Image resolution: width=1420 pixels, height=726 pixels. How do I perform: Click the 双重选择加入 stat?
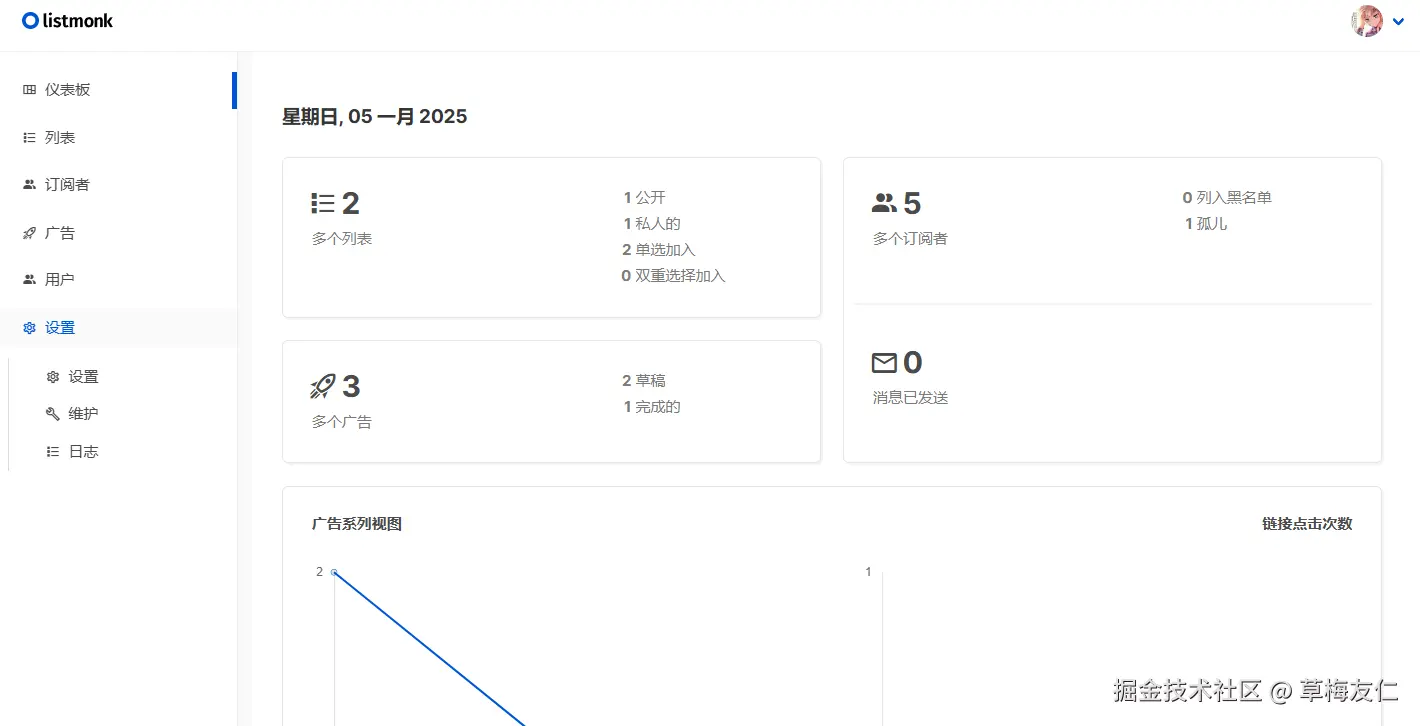point(673,276)
